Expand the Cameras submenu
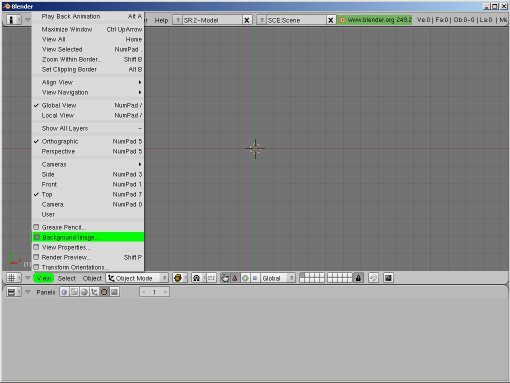Viewport: 510px width, 383px height. [x=88, y=164]
